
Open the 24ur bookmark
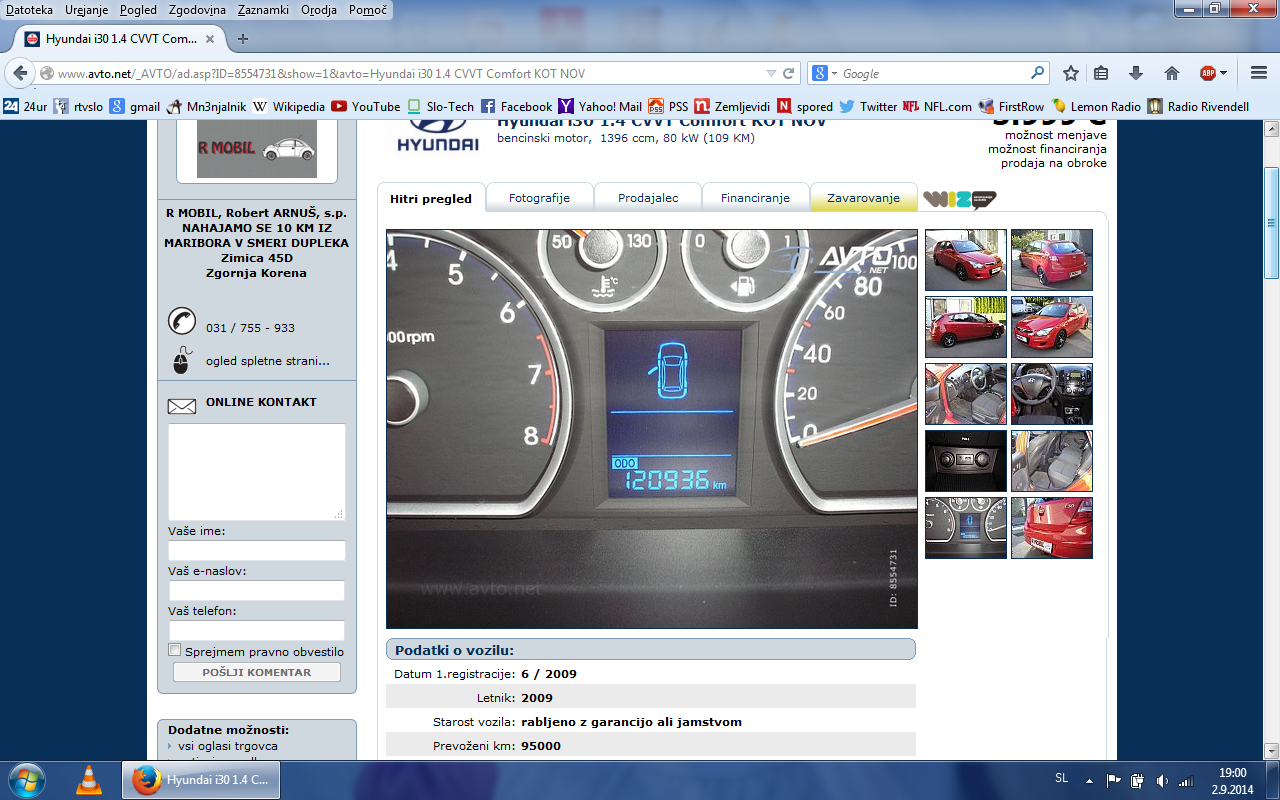(x=25, y=106)
